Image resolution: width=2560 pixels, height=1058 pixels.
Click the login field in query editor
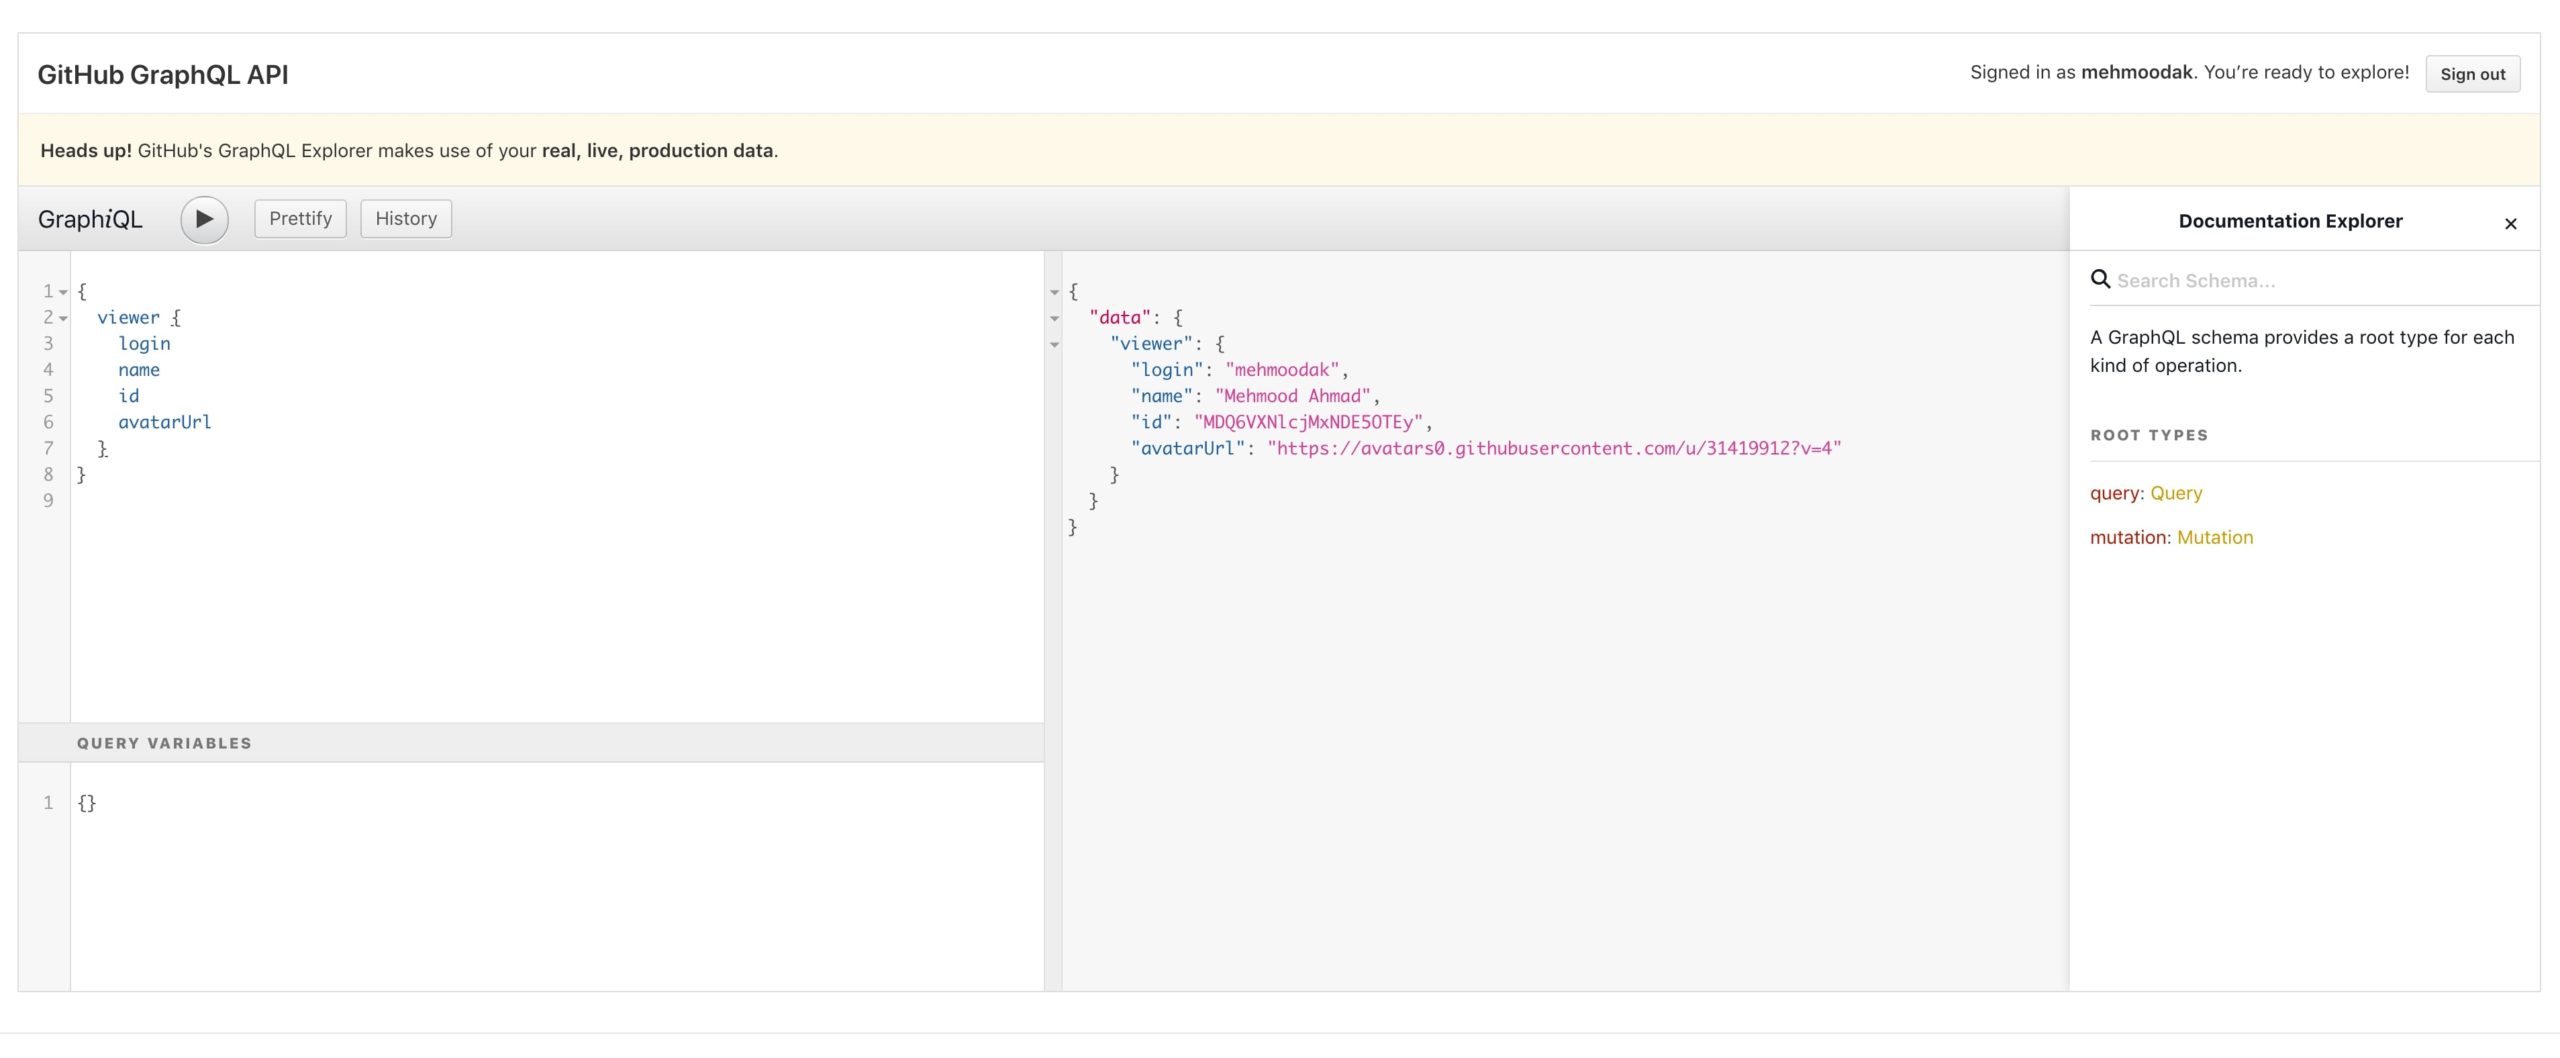click(144, 344)
